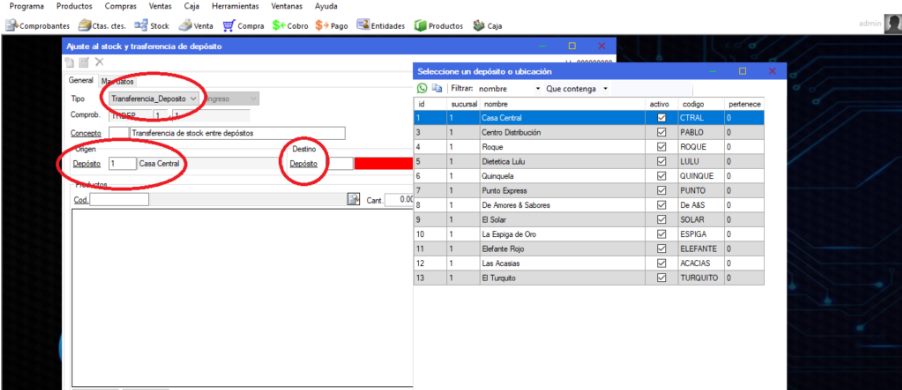The width and height of the screenshot is (902, 390).
Task: Toggle activo checkbox for El Solar
Action: [x=662, y=220]
